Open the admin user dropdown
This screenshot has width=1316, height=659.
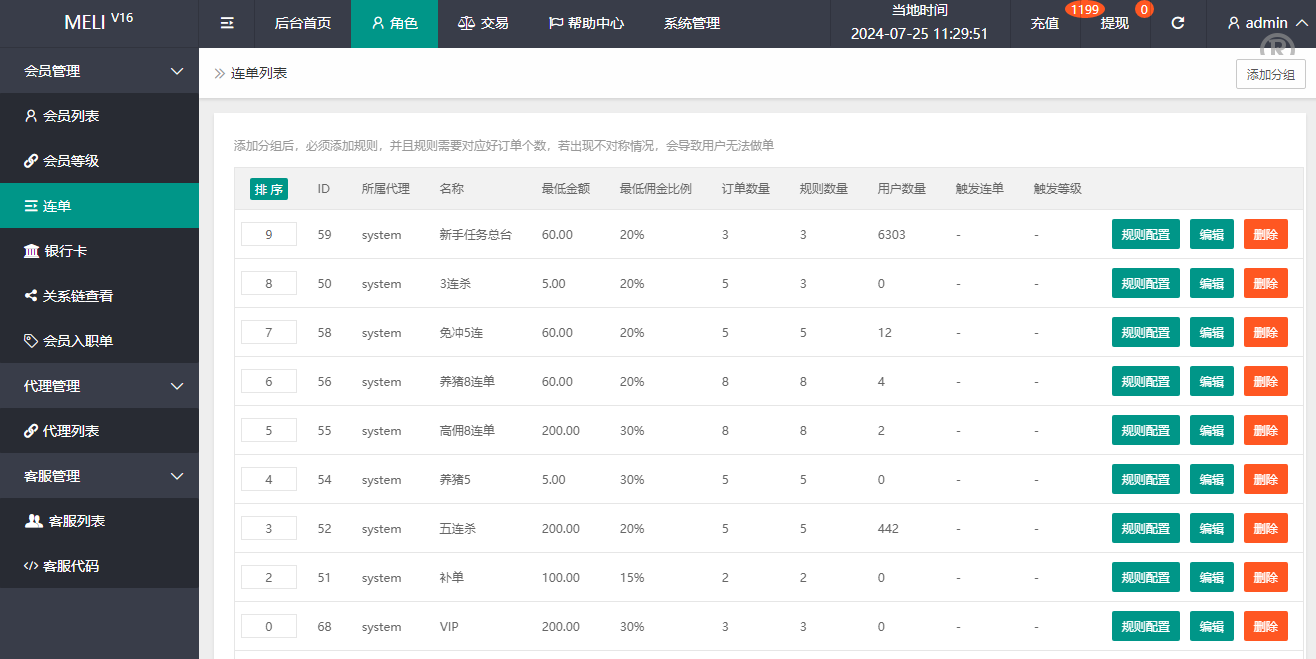pos(1261,23)
